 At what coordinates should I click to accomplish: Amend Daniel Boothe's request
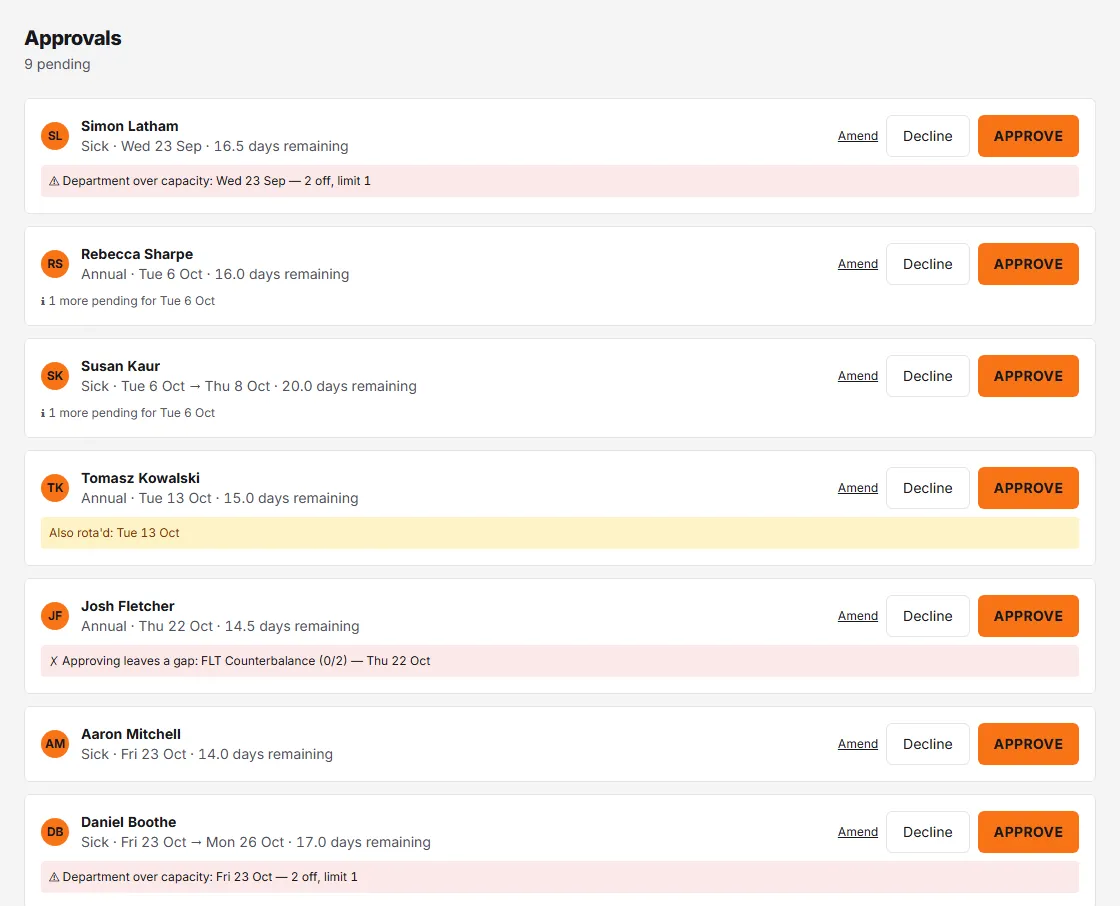coord(858,832)
